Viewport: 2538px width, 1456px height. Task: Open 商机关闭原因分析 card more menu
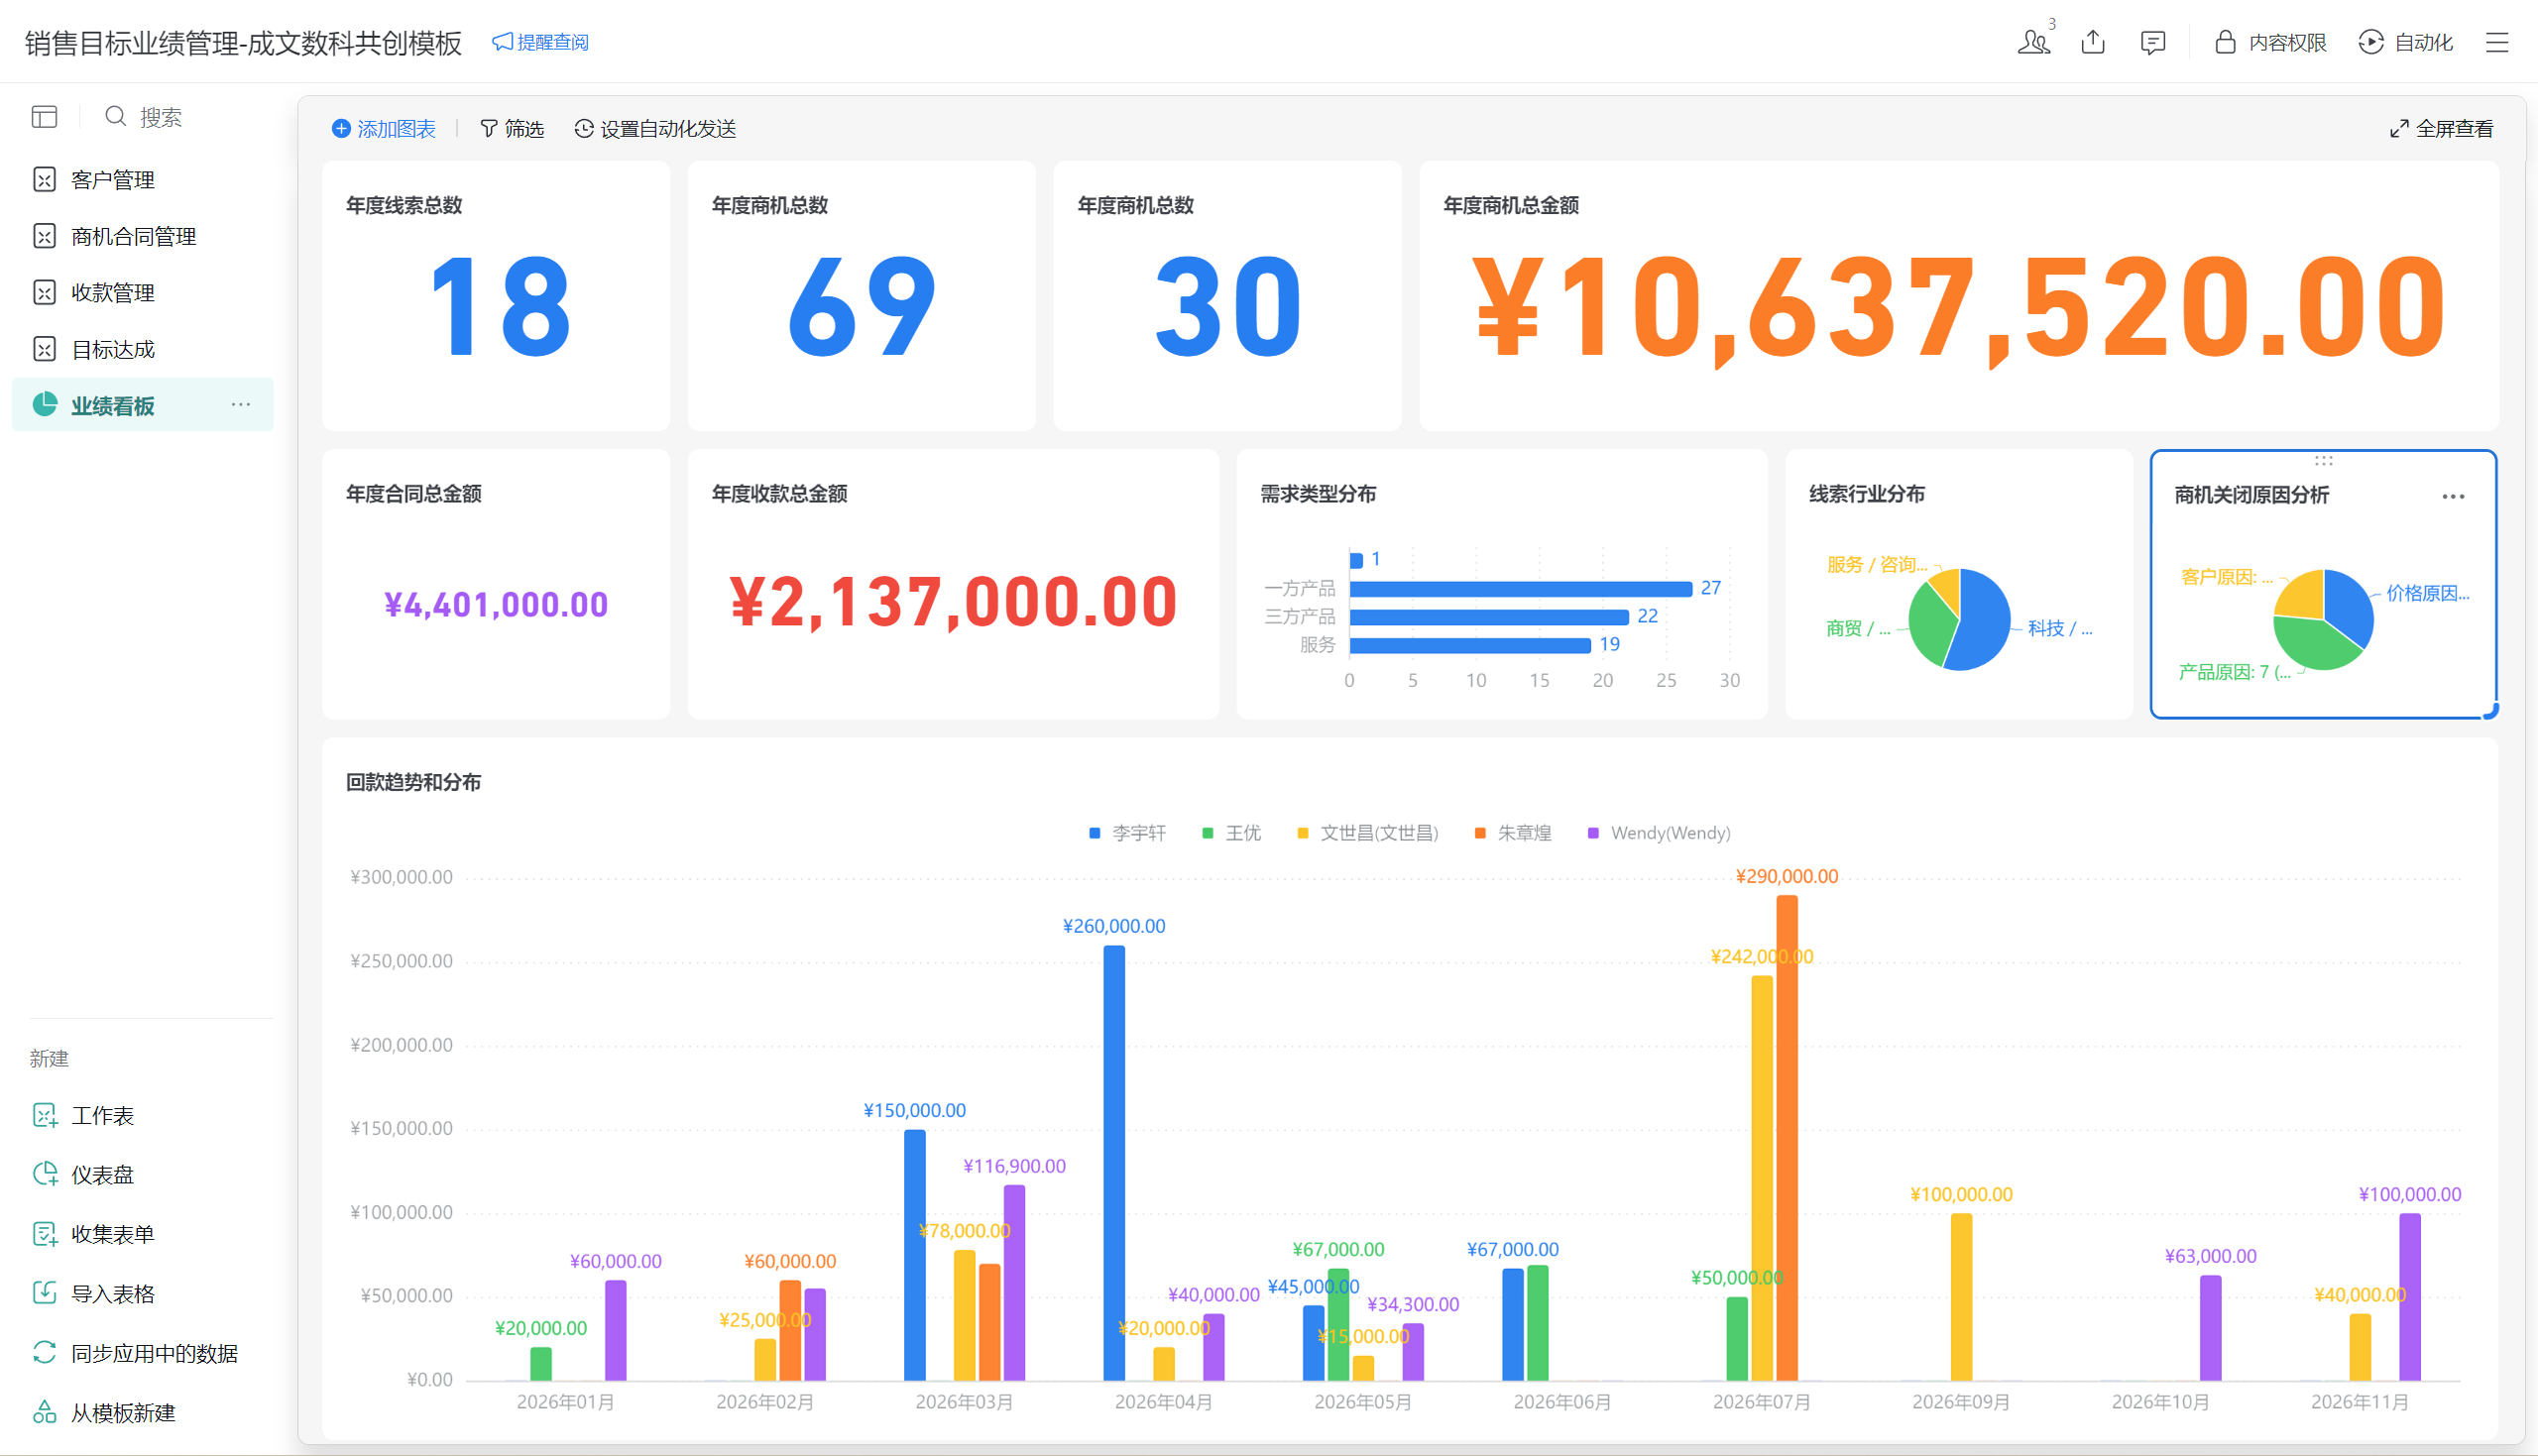pyautogui.click(x=2452, y=497)
